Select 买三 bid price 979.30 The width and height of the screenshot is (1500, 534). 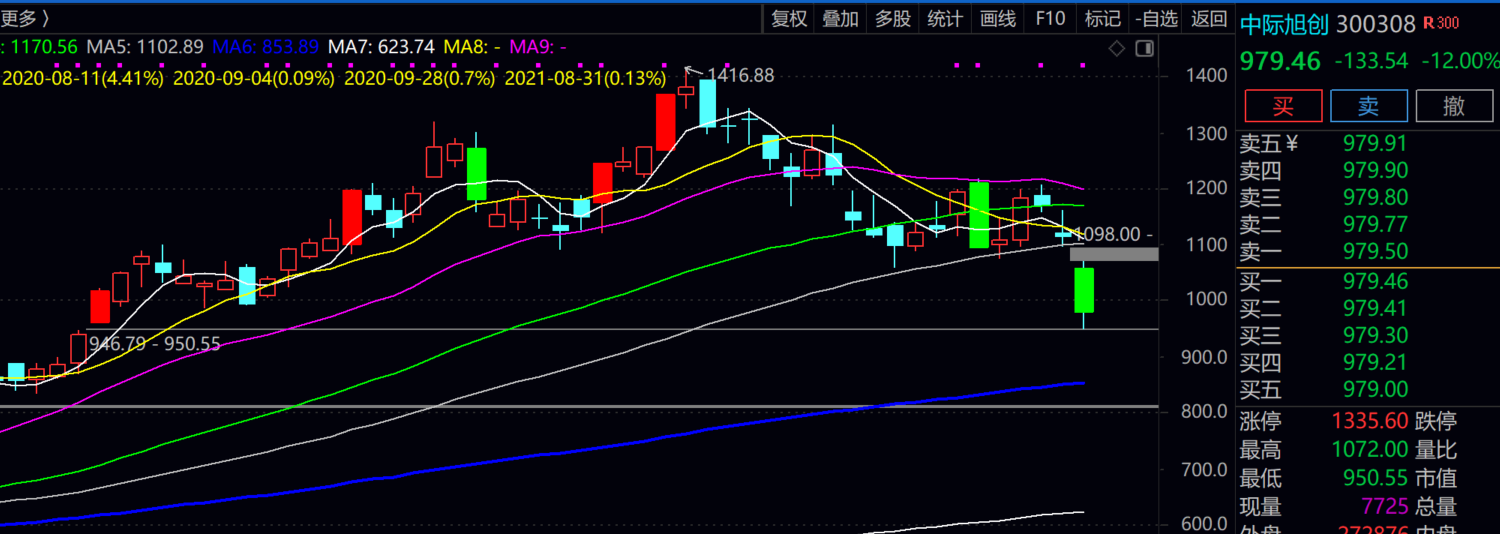(1375, 336)
